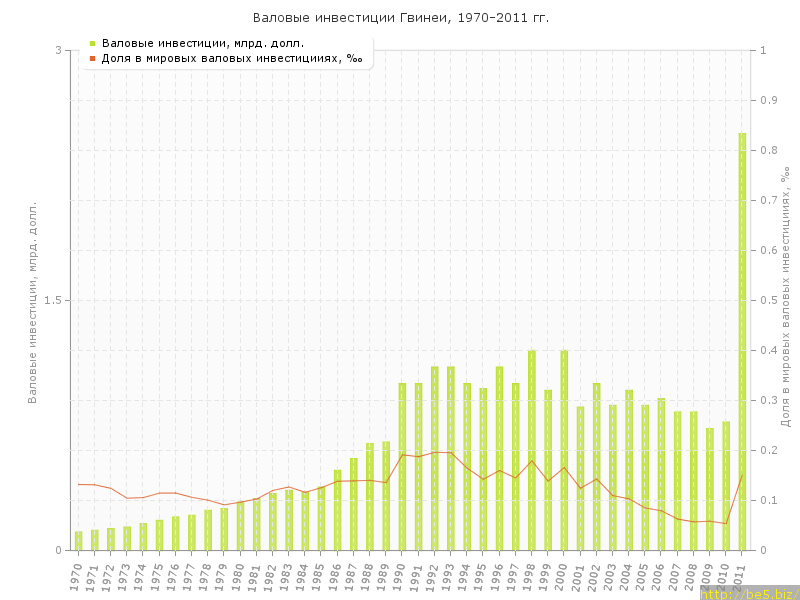Image resolution: width=800 pixels, height=600 pixels.
Task: Click the orange legend marker for Доля series
Action: 92,58
